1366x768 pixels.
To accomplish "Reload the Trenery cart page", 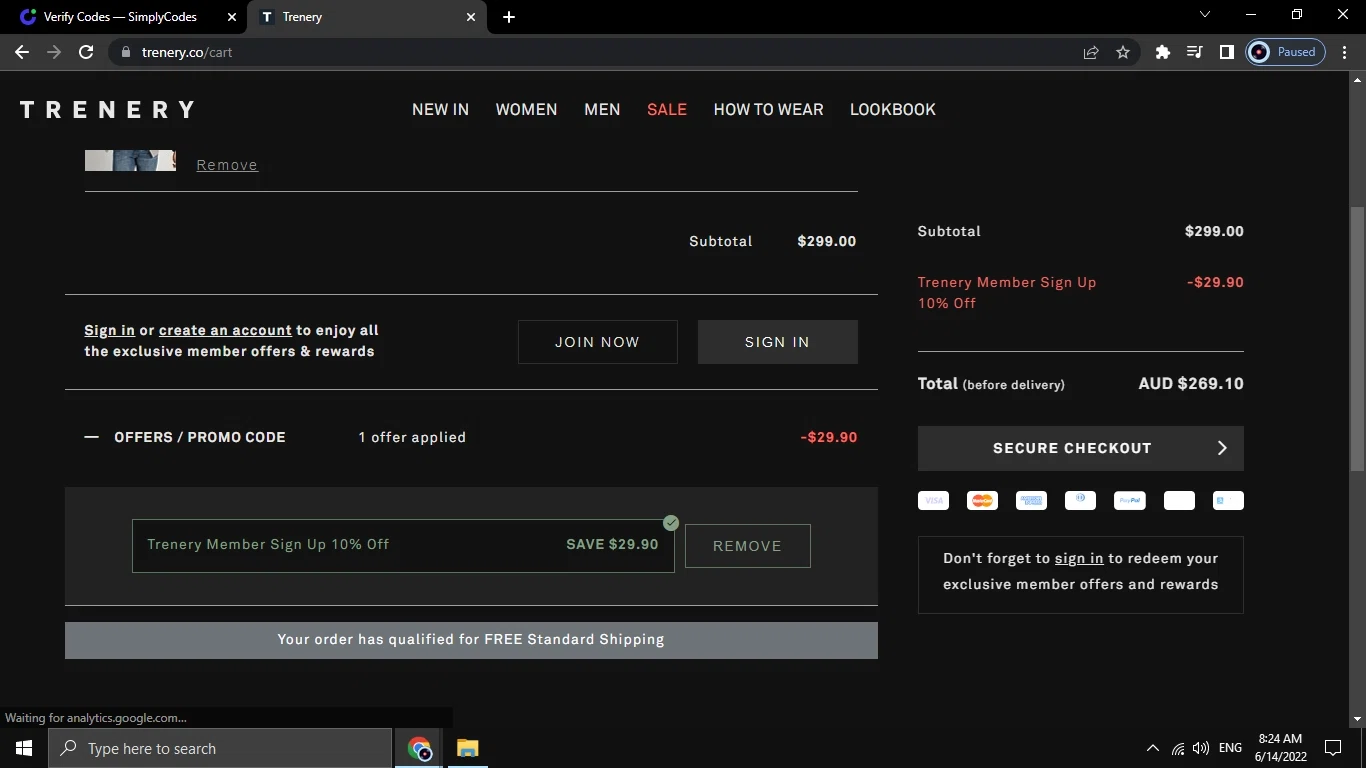I will coord(86,52).
